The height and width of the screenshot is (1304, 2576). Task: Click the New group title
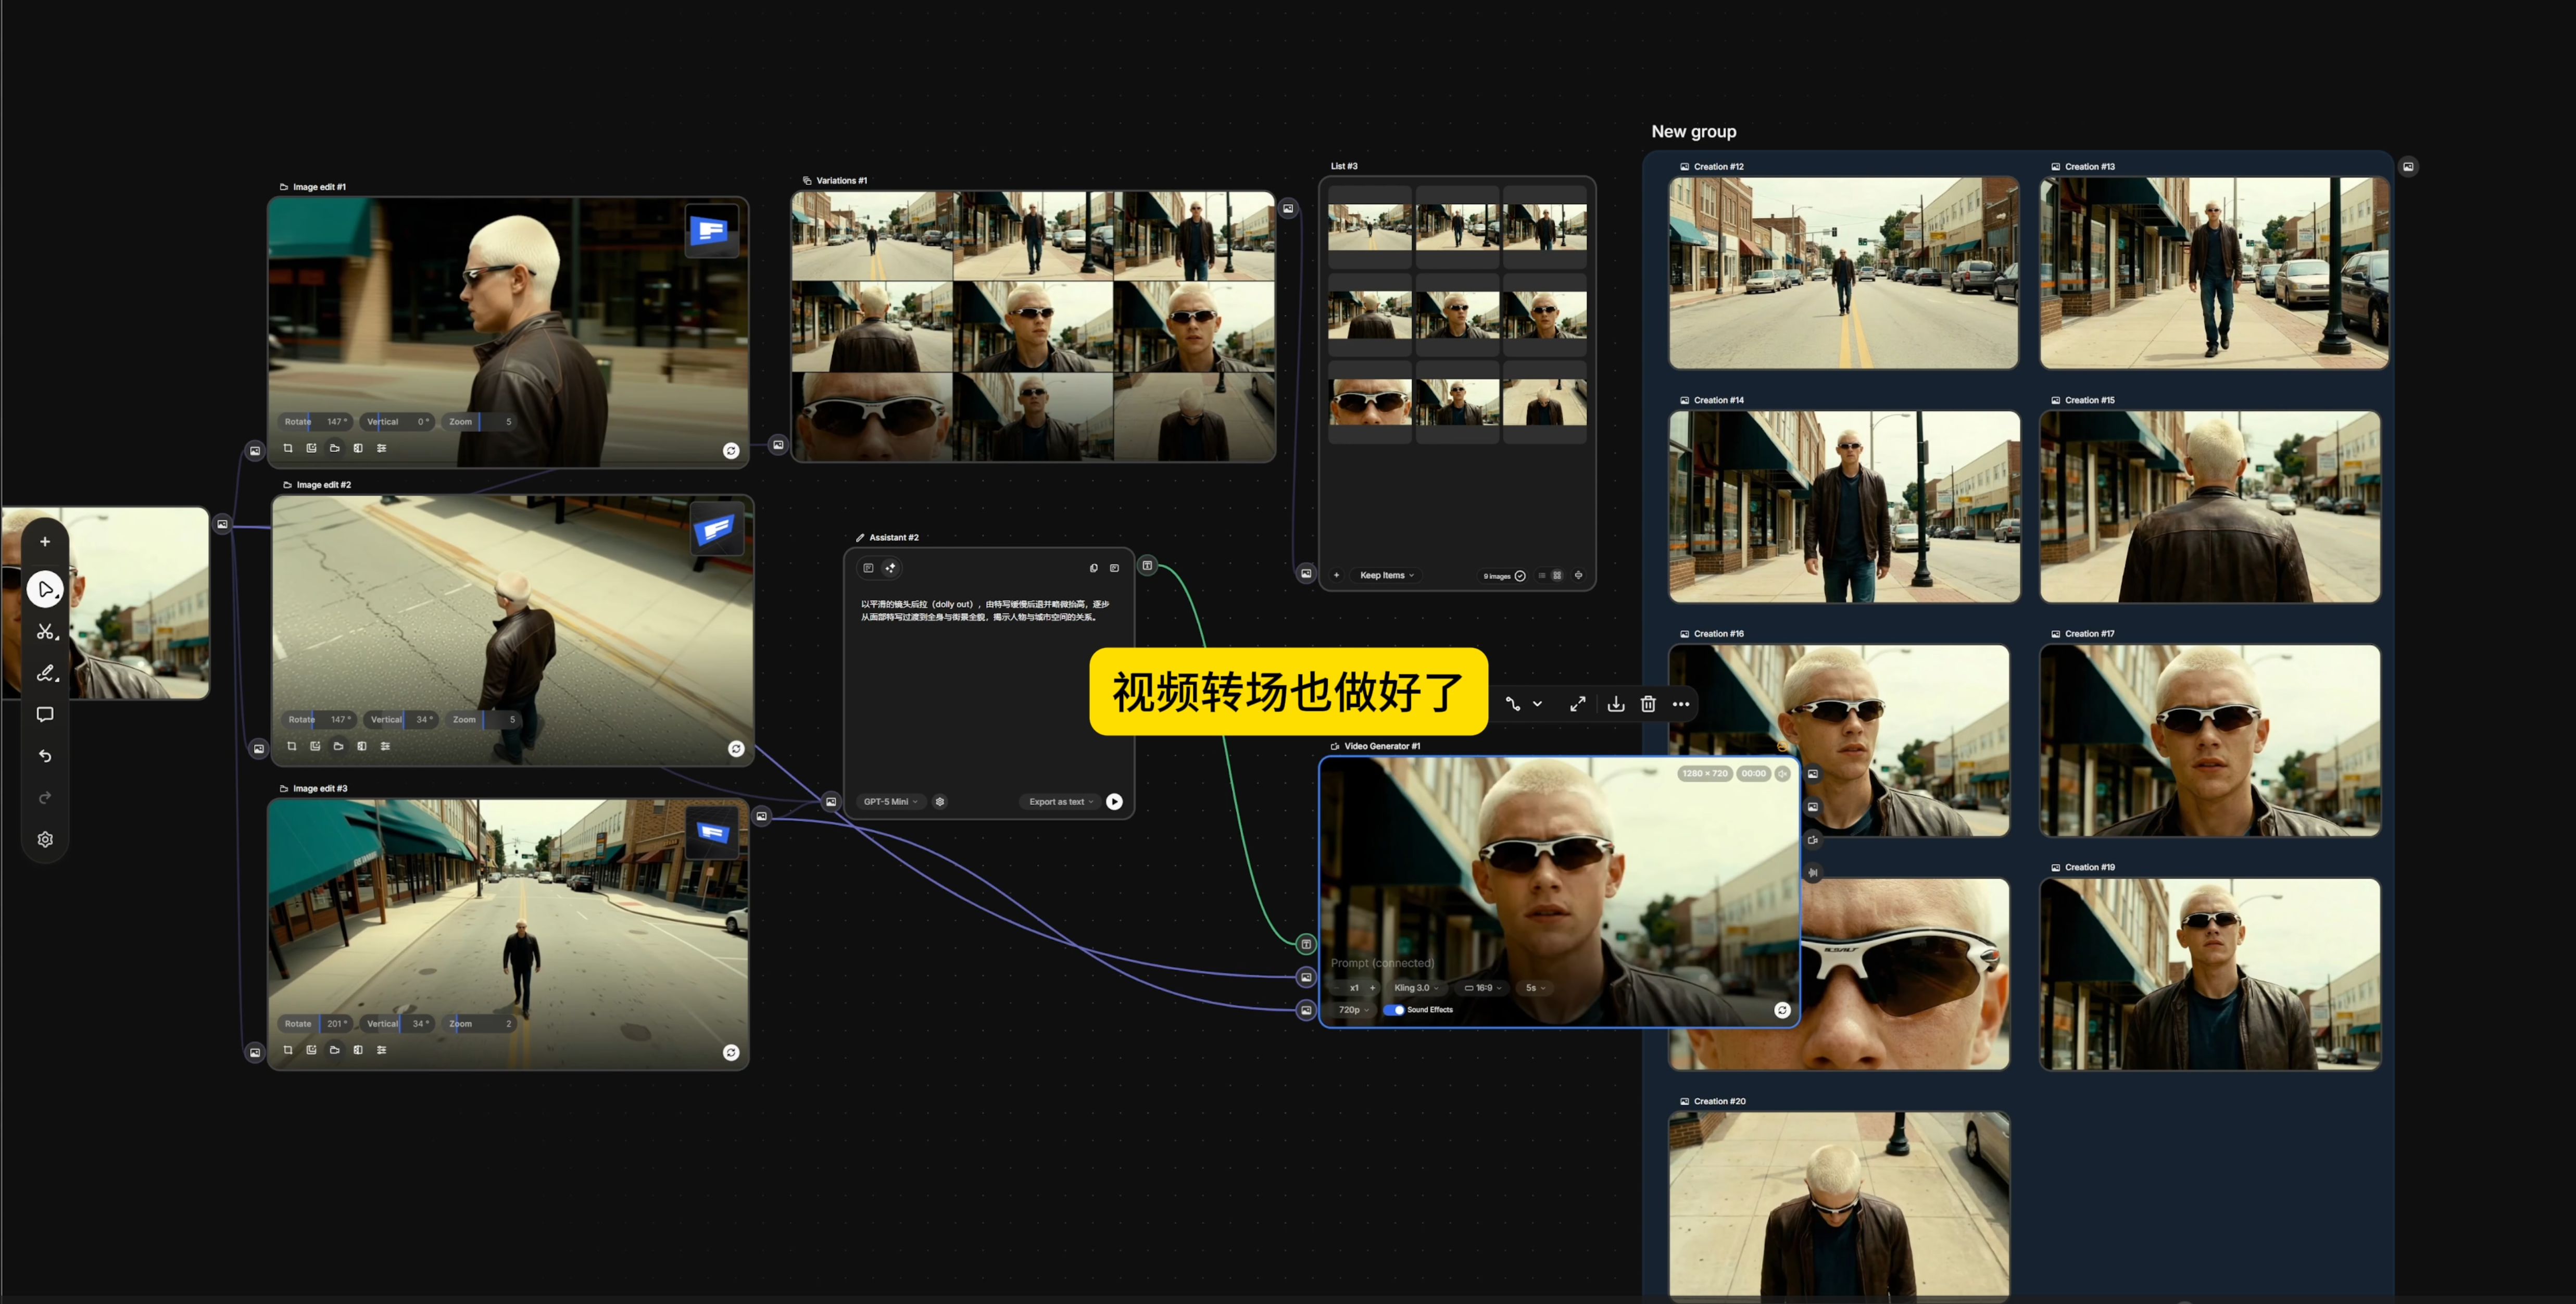click(1693, 132)
